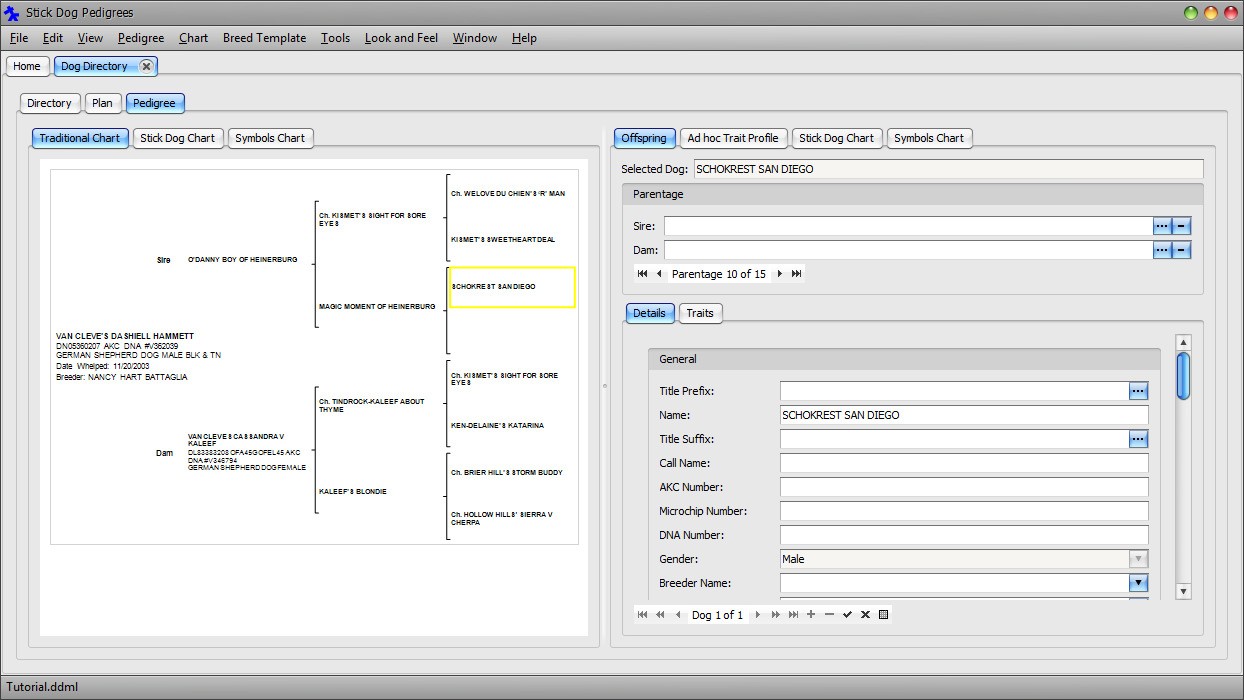Screen dimensions: 1244x700
Task: Go to next parentage record
Action: click(780, 274)
